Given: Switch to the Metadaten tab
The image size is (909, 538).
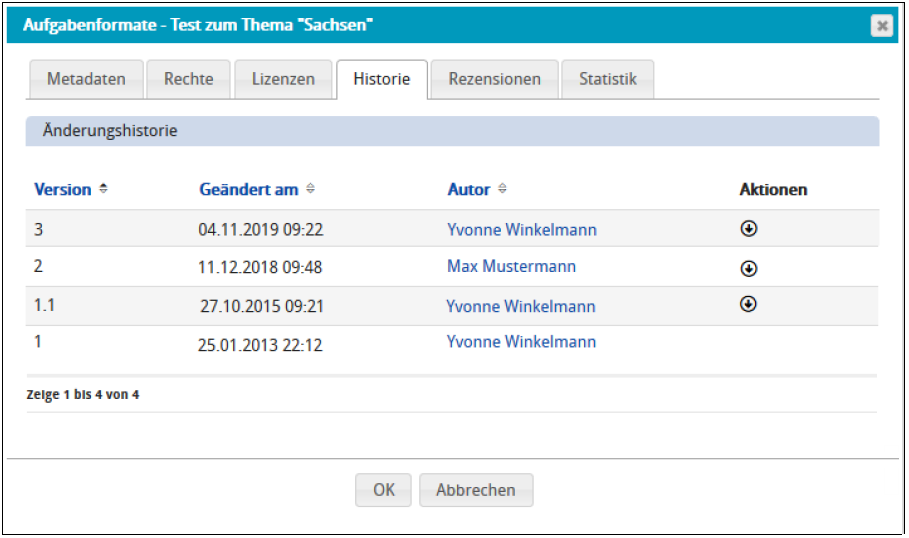Looking at the screenshot, I should pyautogui.click(x=86, y=79).
